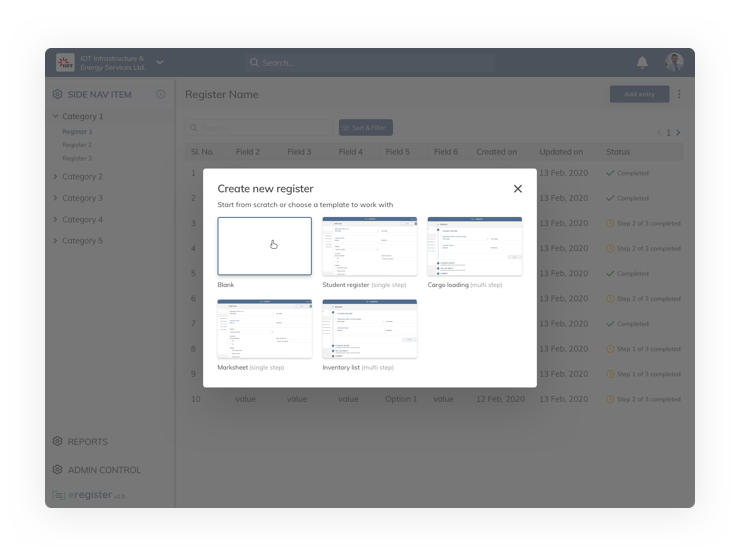This screenshot has height=556, width=740.
Task: Click the 12 Feb, 2020 created date
Action: tap(500, 399)
